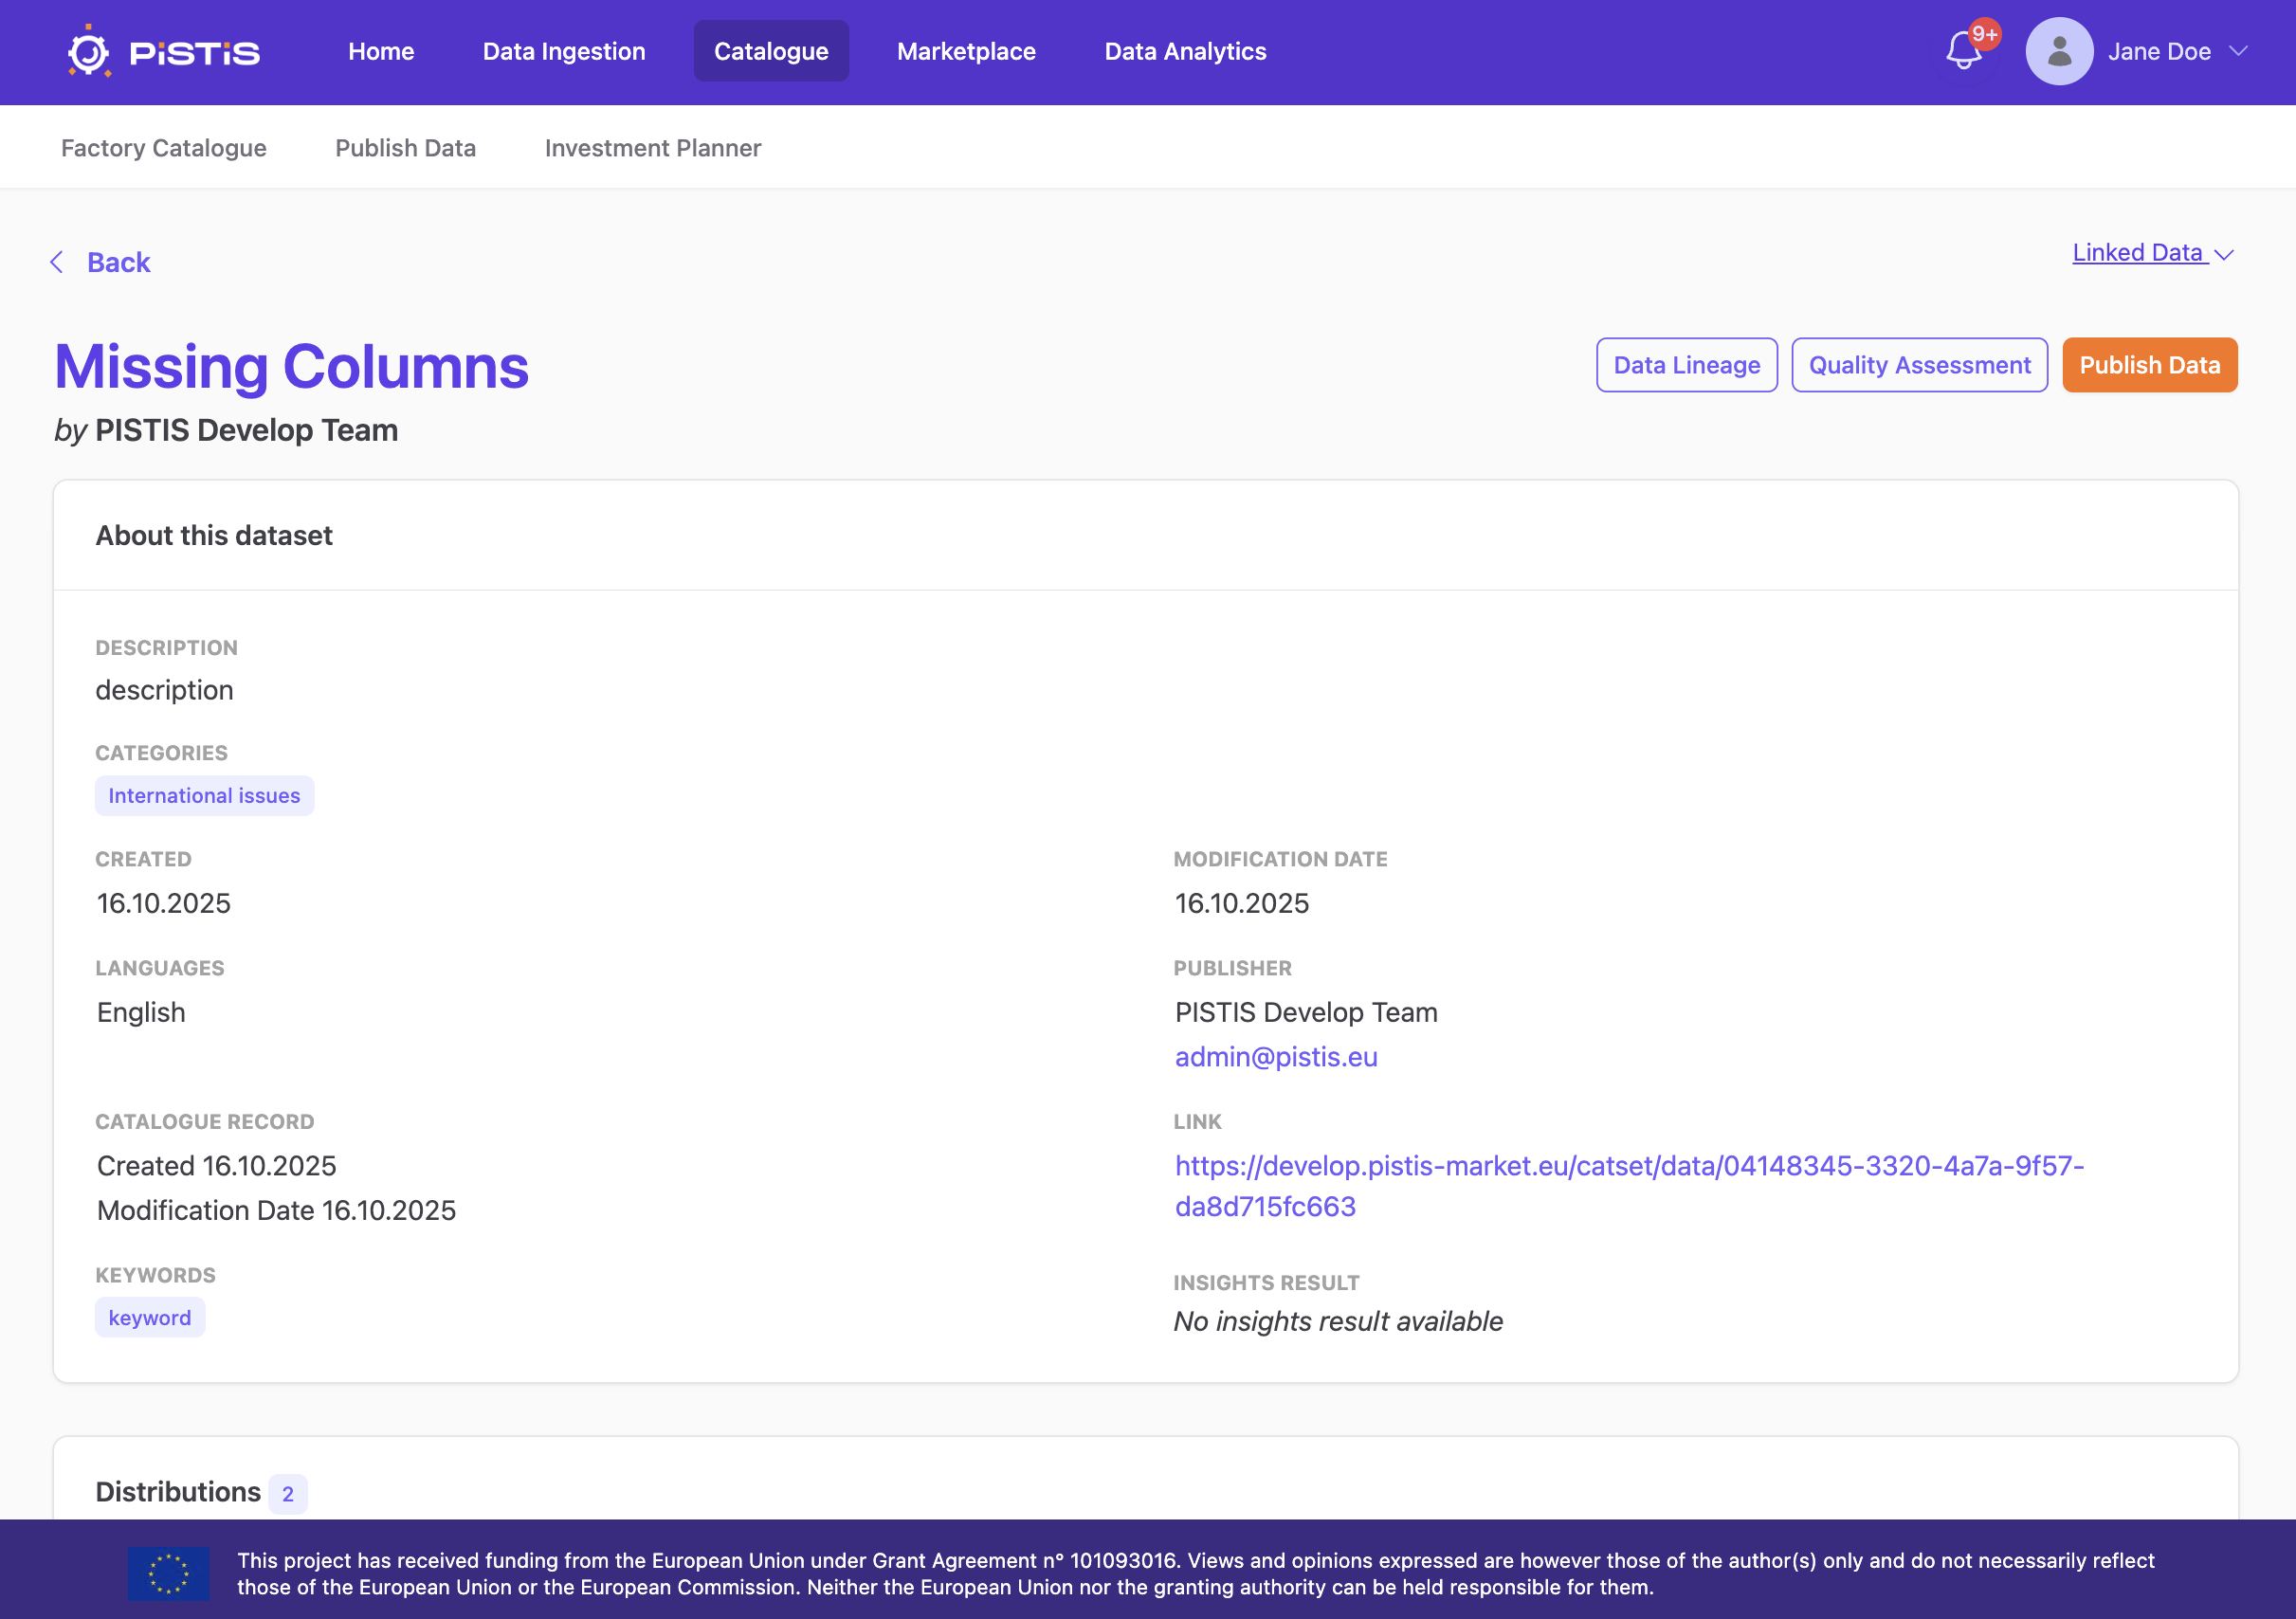Image resolution: width=2296 pixels, height=1619 pixels.
Task: Click the Distributions heading
Action: pos(178,1492)
